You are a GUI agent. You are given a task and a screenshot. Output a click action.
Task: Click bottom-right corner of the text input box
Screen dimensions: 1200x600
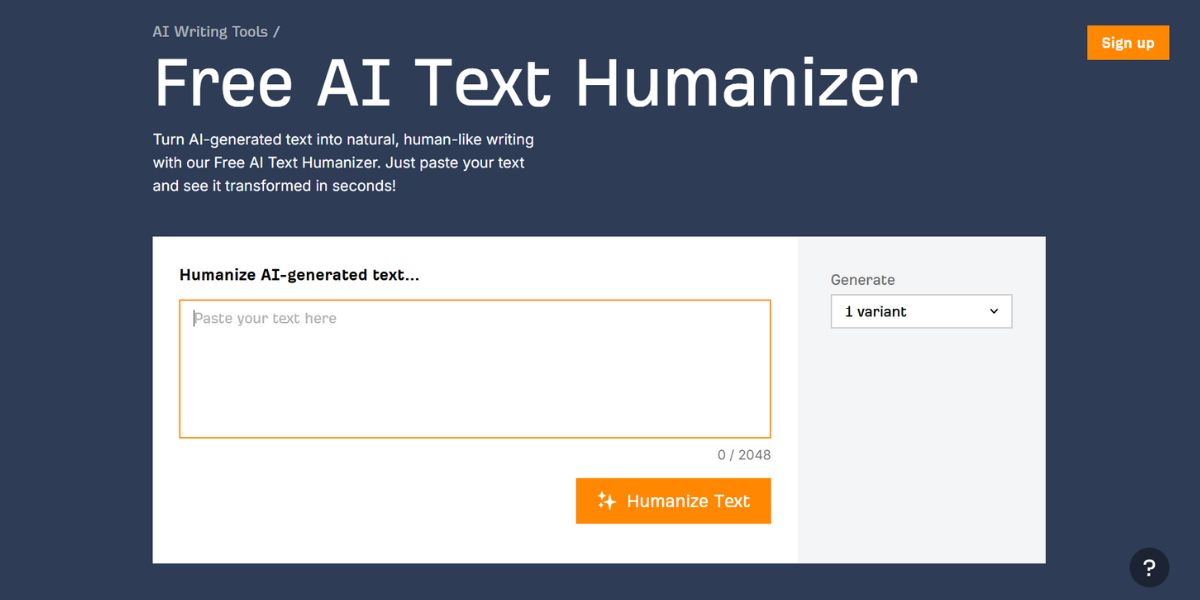click(x=764, y=431)
